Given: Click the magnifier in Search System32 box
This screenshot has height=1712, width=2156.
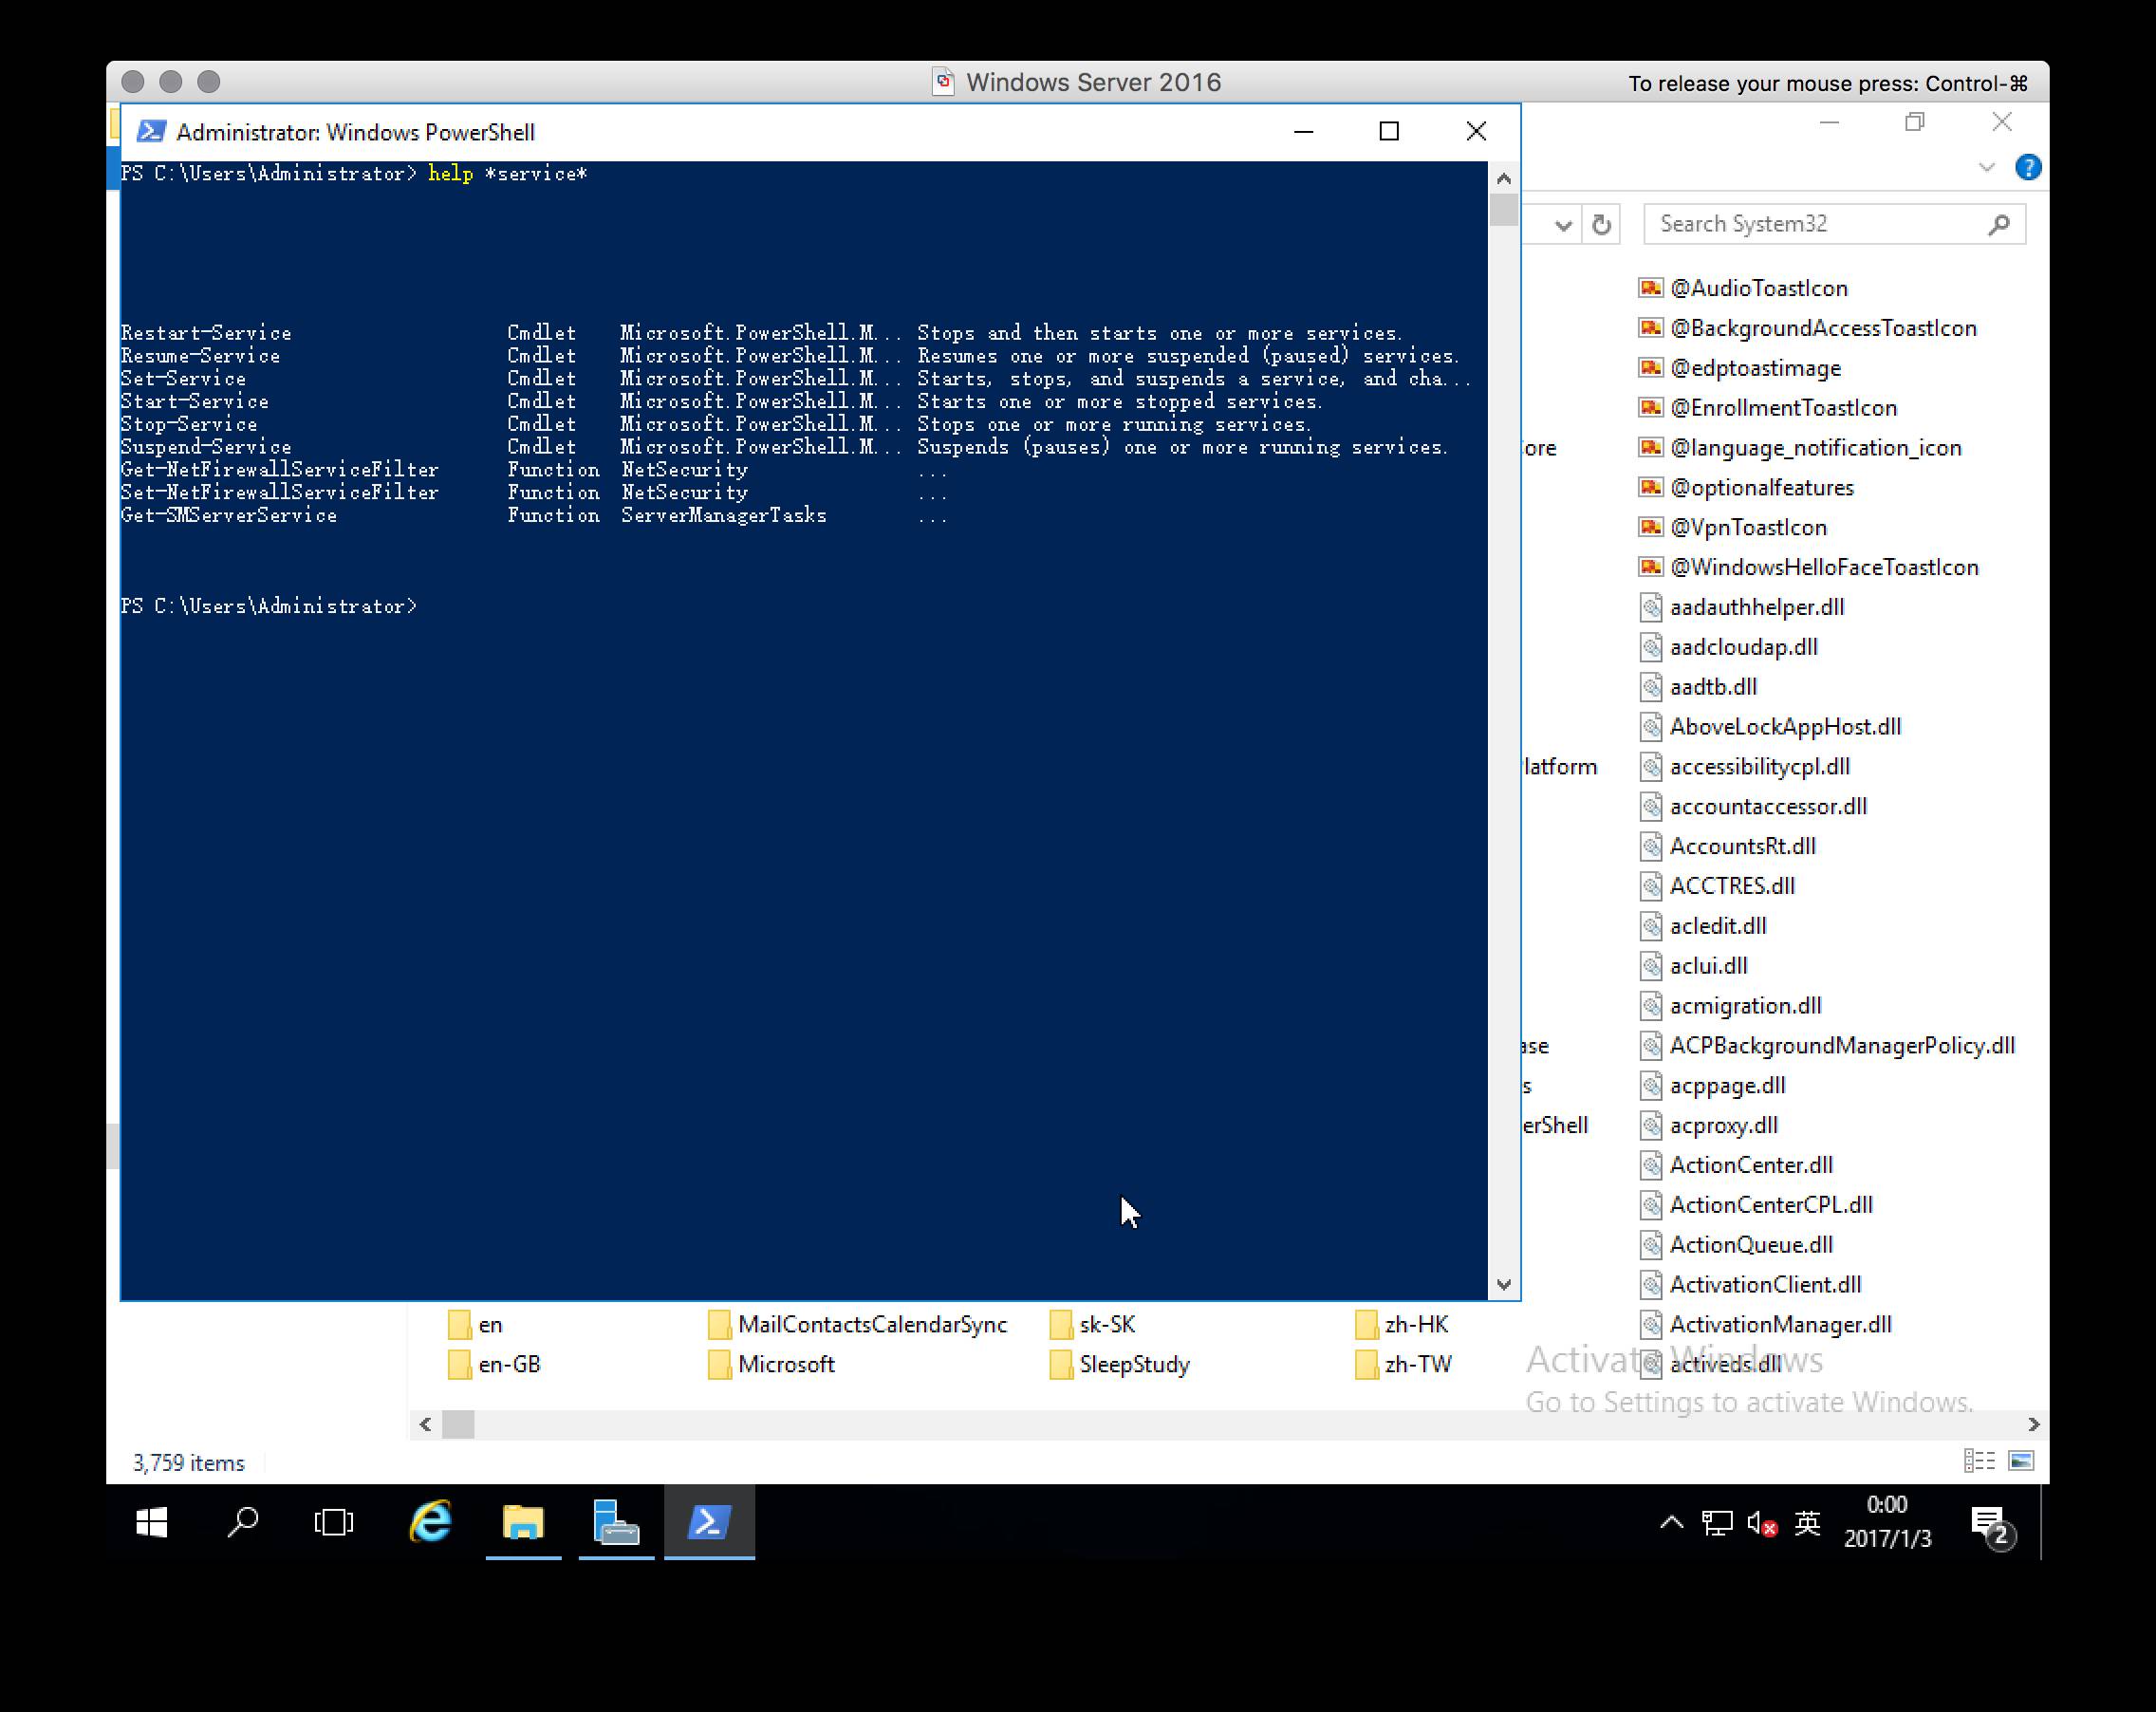Looking at the screenshot, I should (1998, 224).
